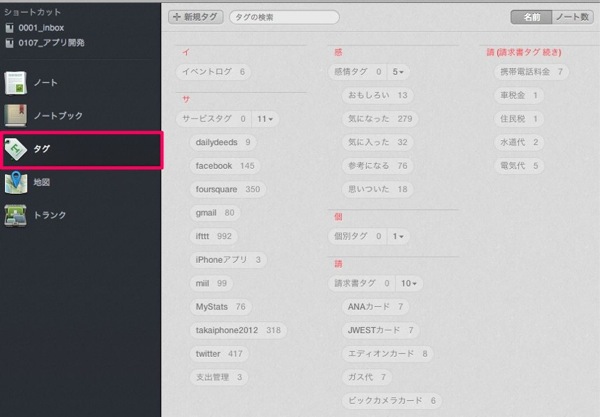Open the Notes icon in sidebar

(x=16, y=83)
